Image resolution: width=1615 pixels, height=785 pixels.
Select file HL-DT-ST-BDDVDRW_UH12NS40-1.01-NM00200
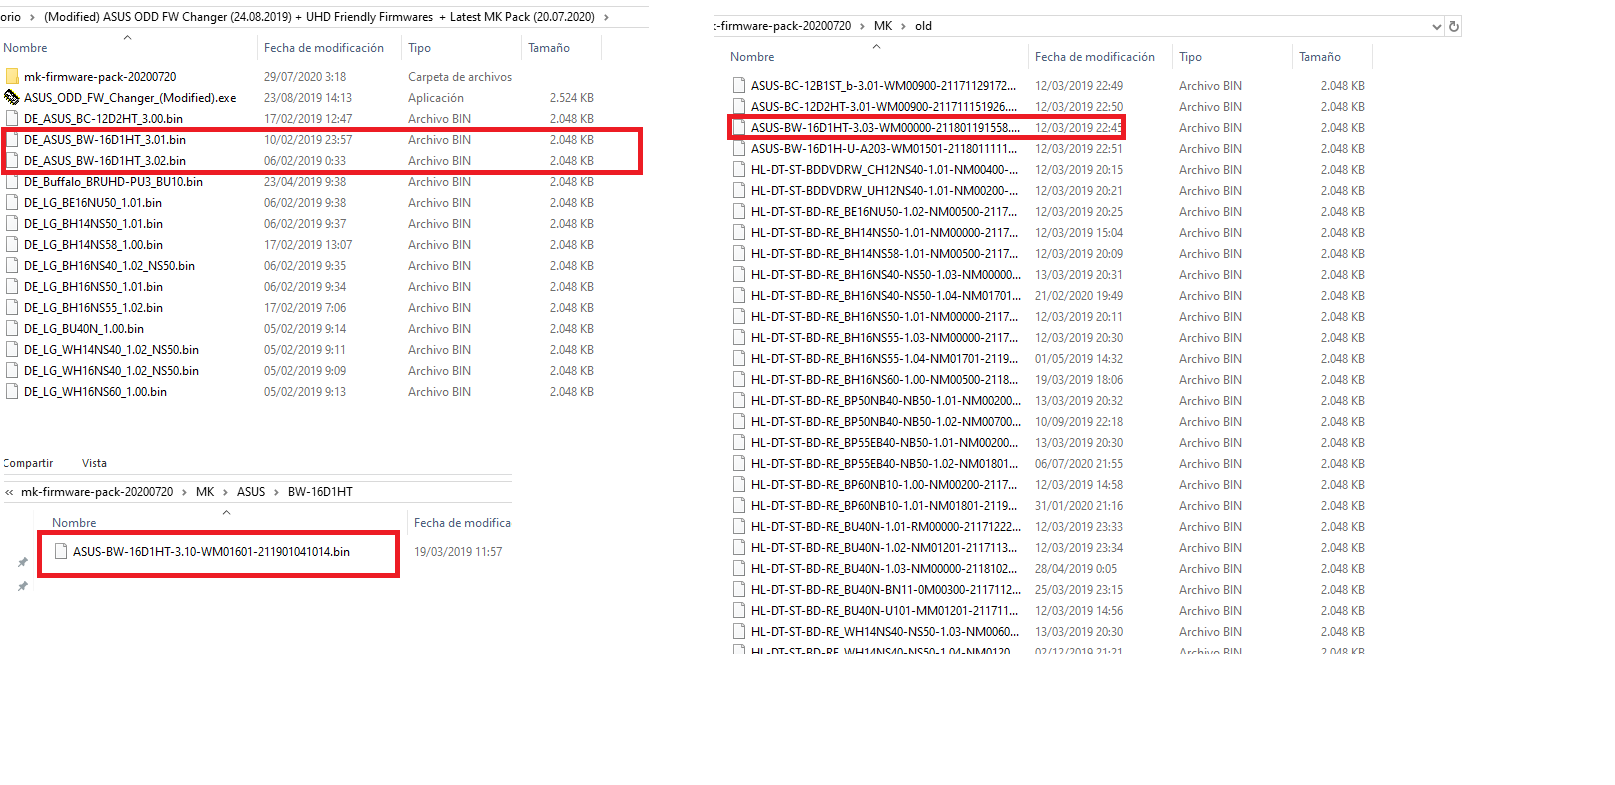point(885,190)
